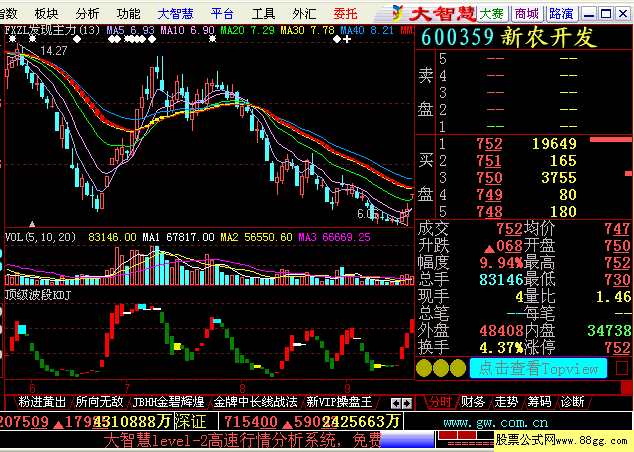Switch to the 筹码 tab
Image resolution: width=634 pixels, height=452 pixels.
point(539,402)
